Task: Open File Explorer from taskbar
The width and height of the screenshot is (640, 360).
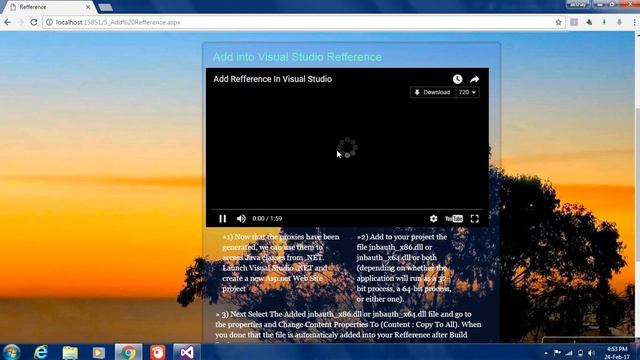Action: pyautogui.click(x=70, y=352)
